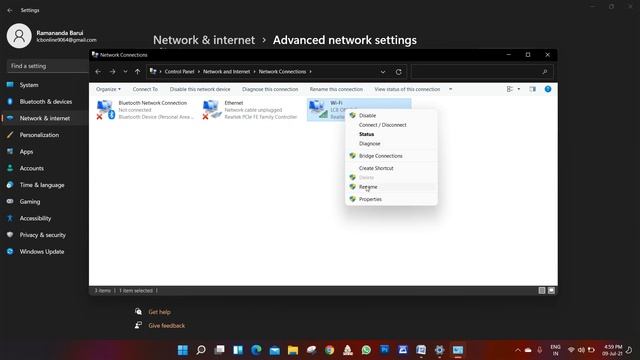Click Create Shortcut in context menu
The height and width of the screenshot is (360, 640).
(376, 168)
